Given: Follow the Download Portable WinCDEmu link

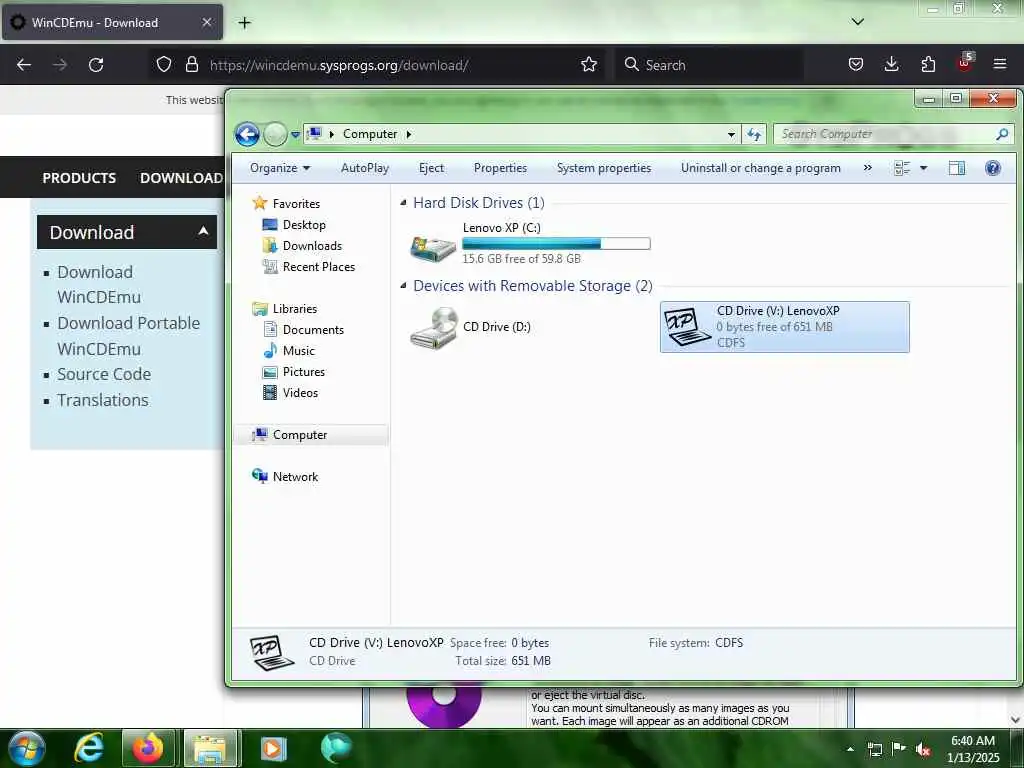Looking at the screenshot, I should [x=129, y=336].
